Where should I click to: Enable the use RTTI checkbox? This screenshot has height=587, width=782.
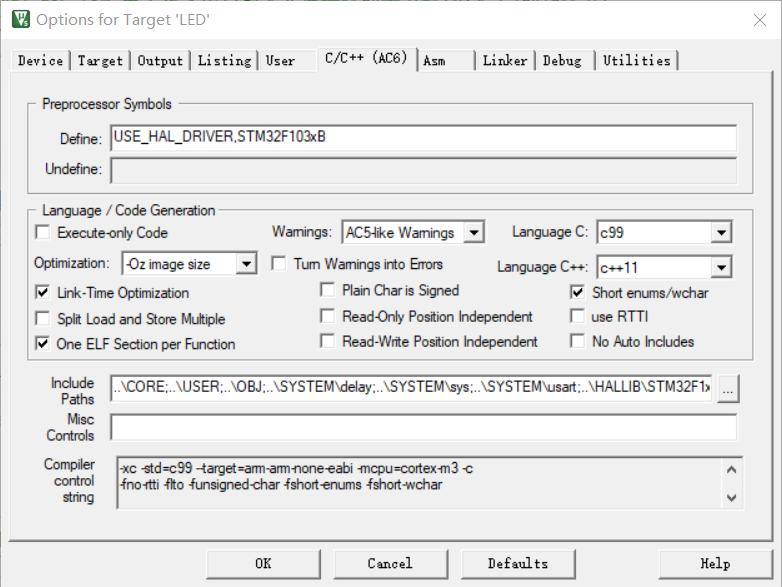[x=578, y=316]
